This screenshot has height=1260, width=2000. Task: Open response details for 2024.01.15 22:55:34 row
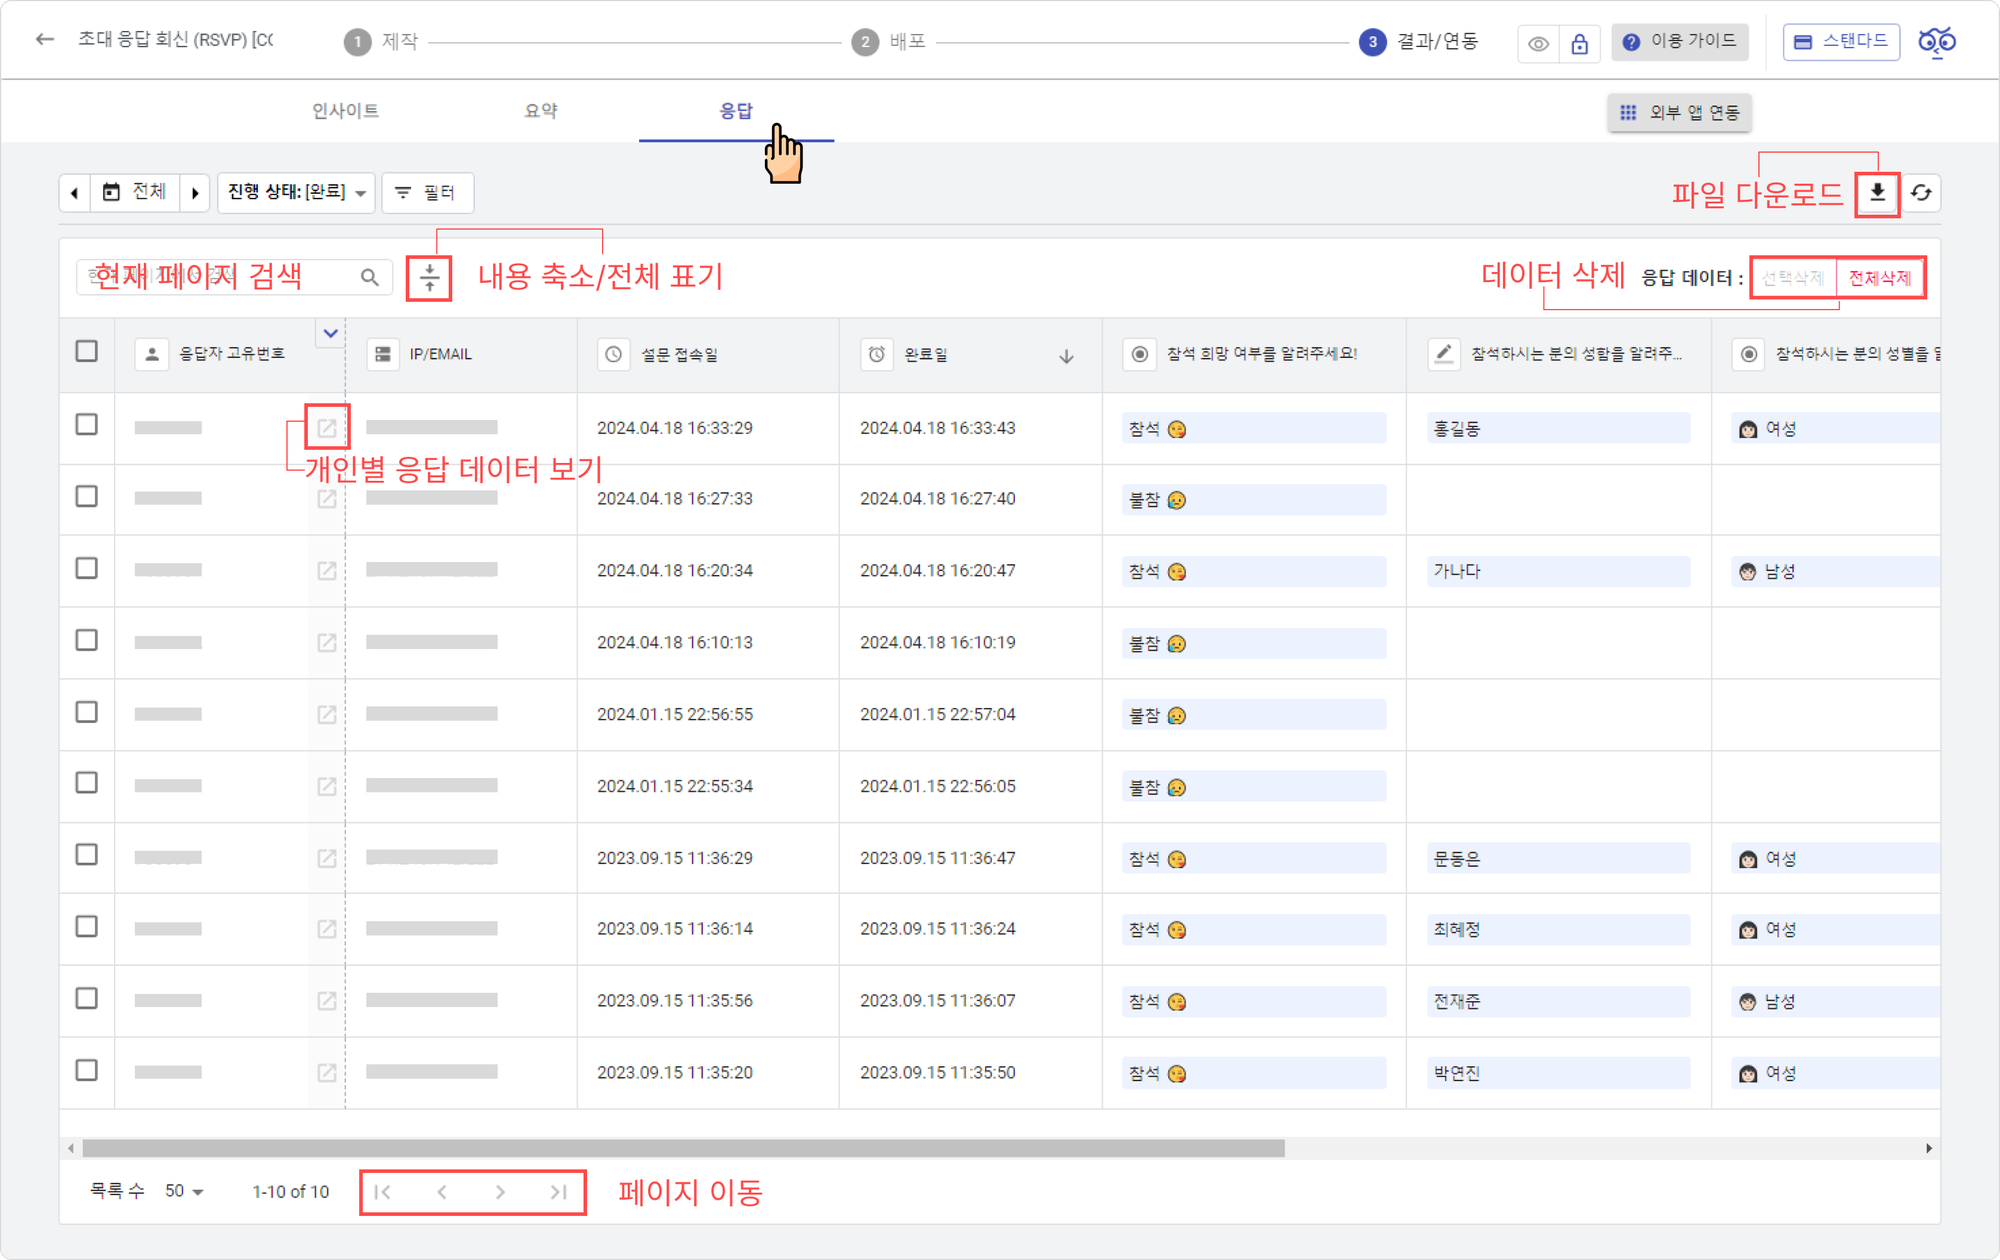tap(327, 786)
